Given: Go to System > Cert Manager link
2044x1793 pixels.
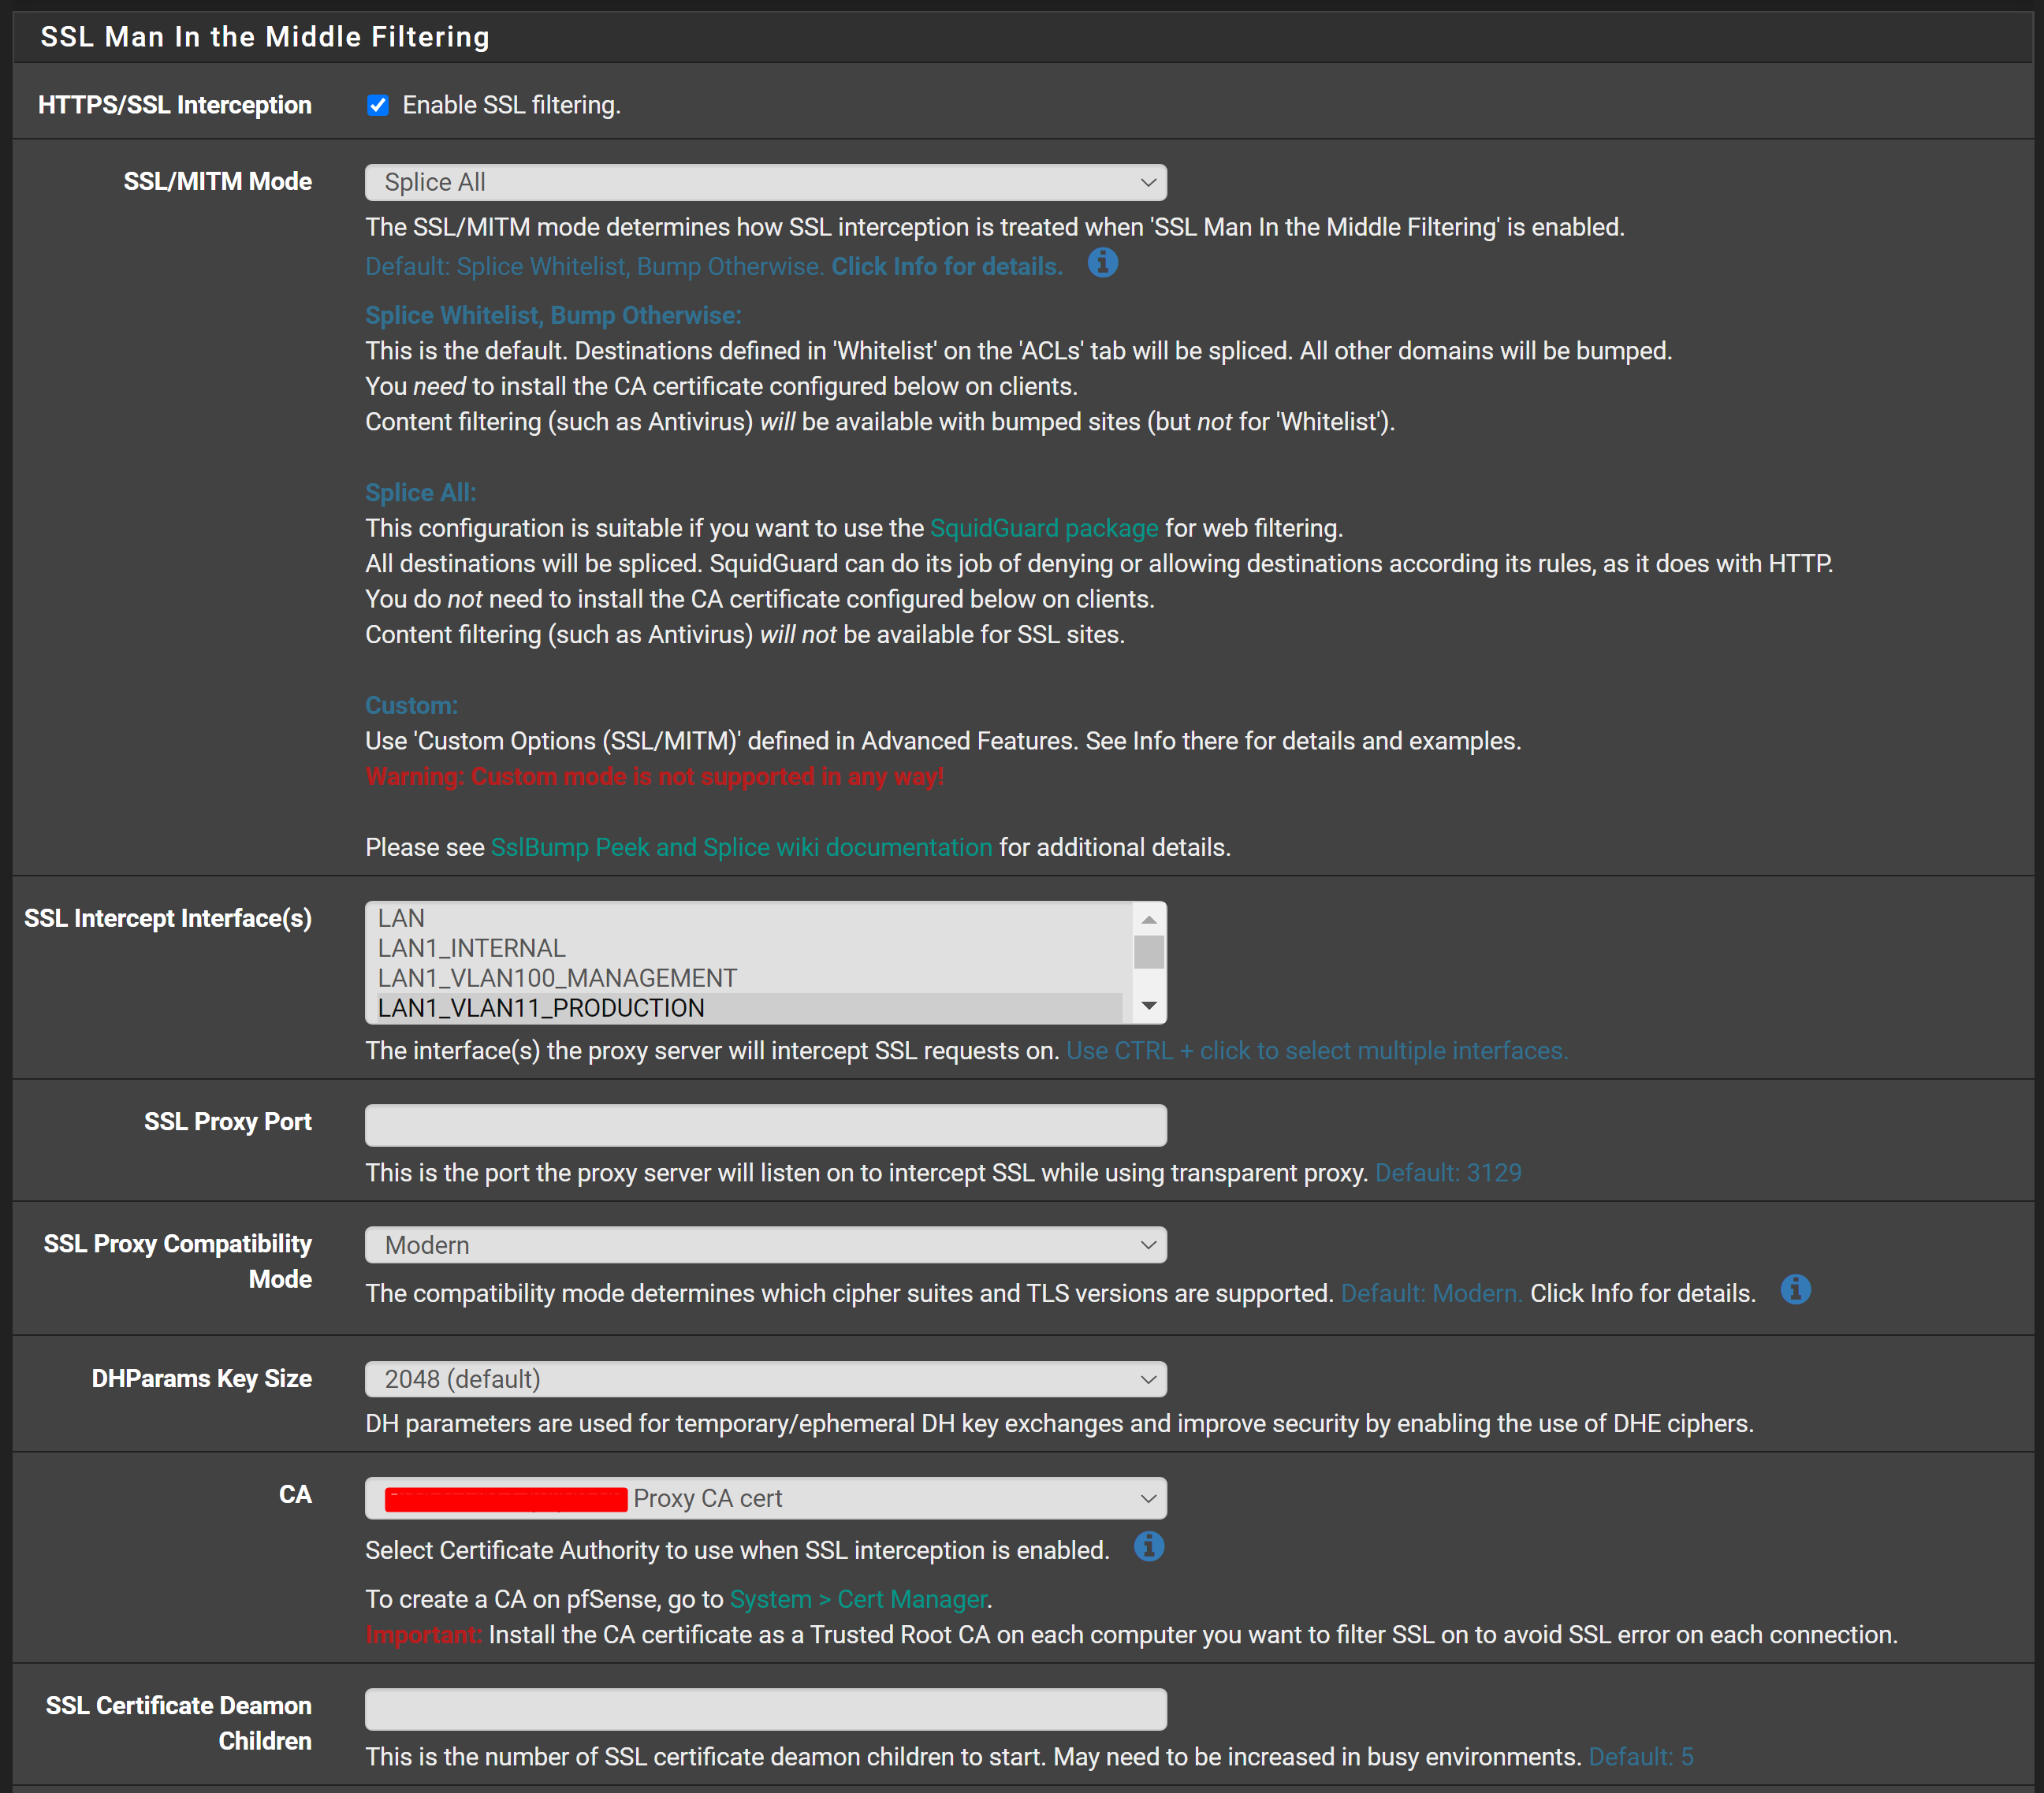Looking at the screenshot, I should pos(858,1599).
